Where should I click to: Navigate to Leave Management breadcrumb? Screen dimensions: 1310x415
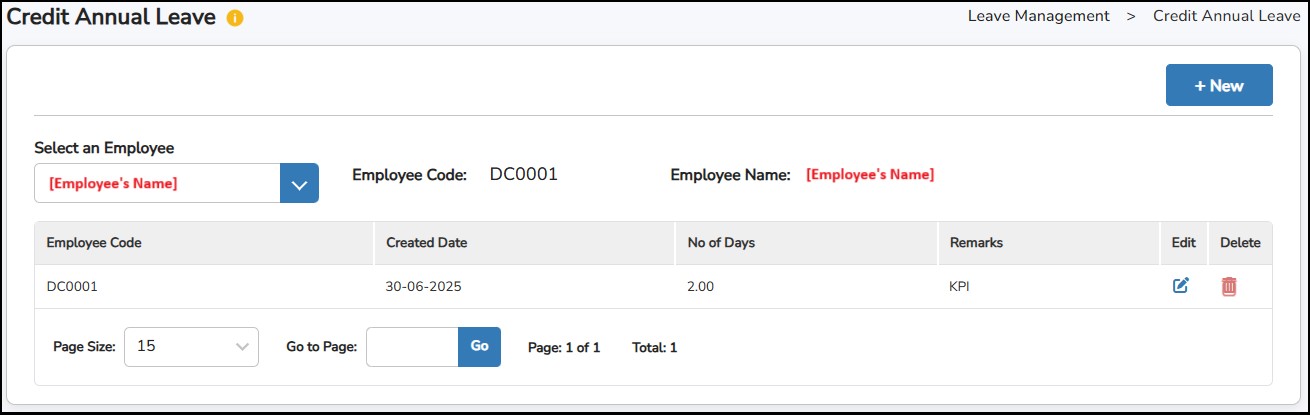click(1038, 16)
